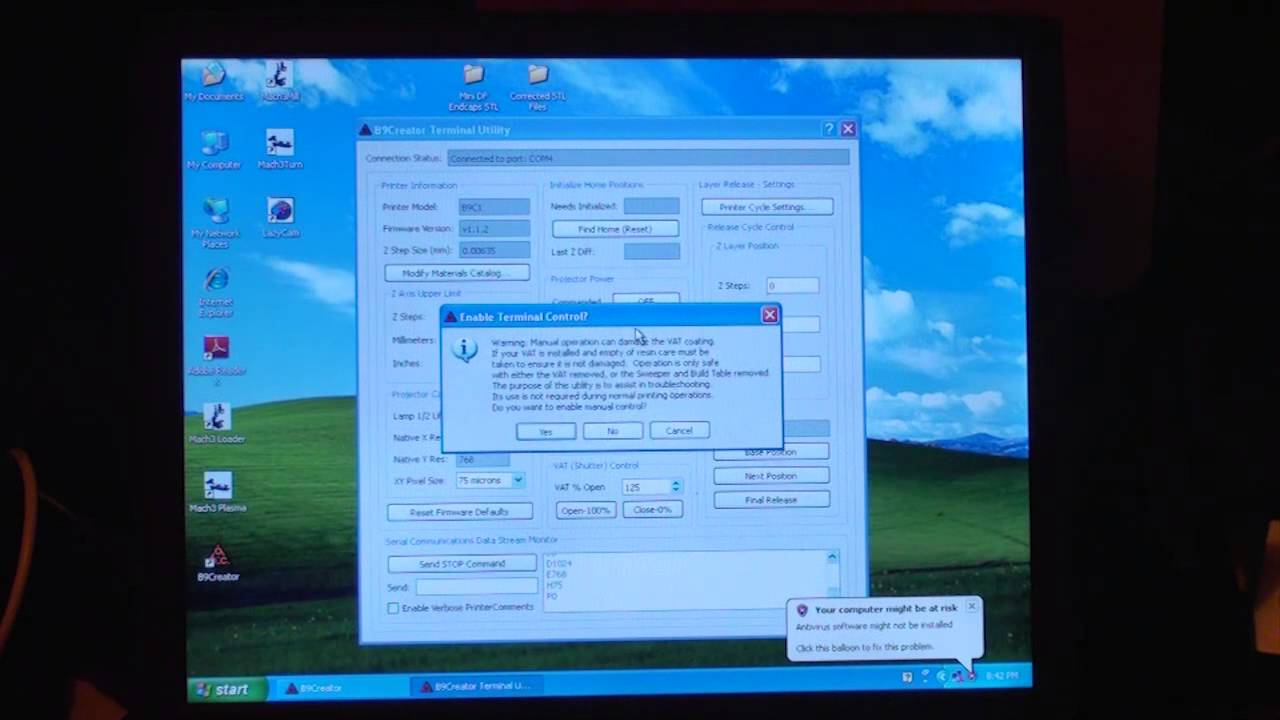
Task: Click the Find Home (Reset) button
Action: pos(615,229)
